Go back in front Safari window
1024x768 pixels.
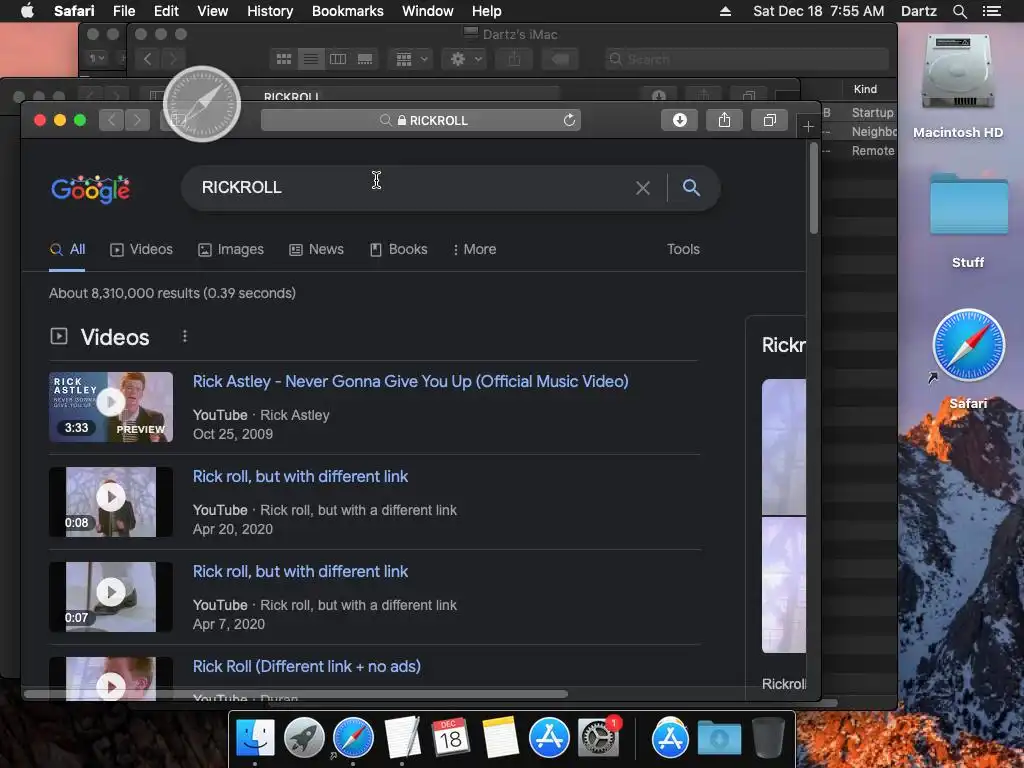(x=112, y=120)
